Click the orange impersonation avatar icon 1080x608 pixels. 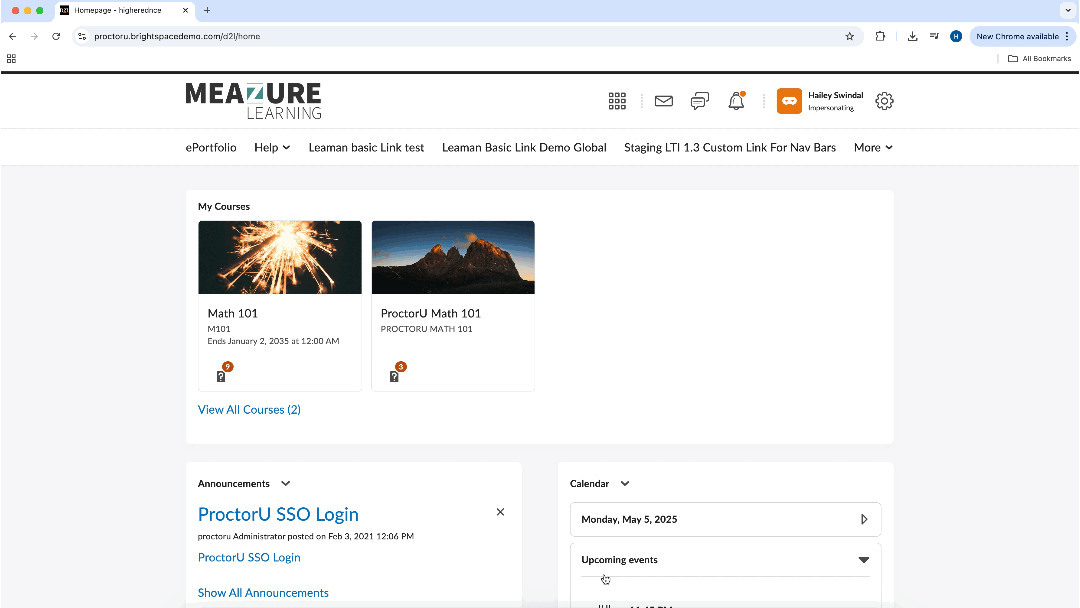789,101
